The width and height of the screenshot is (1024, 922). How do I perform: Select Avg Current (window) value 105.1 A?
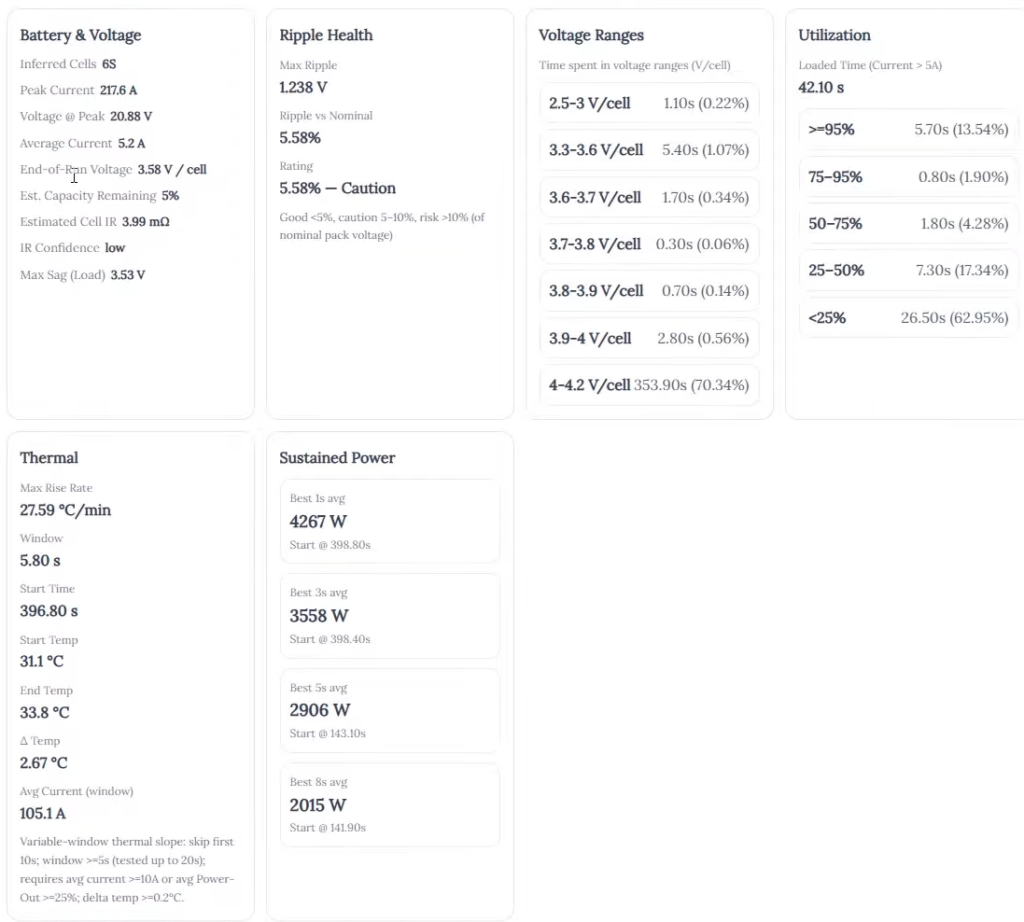click(x=42, y=814)
